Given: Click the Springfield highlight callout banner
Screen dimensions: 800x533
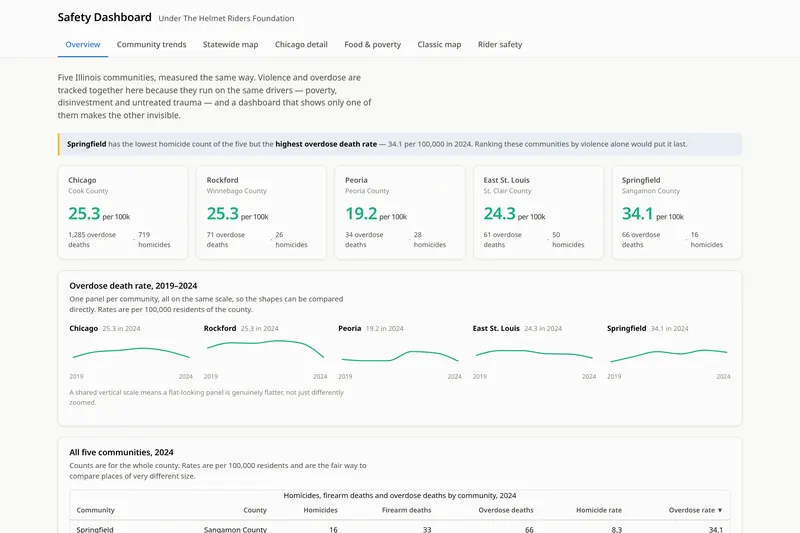Looking at the screenshot, I should [x=399, y=144].
